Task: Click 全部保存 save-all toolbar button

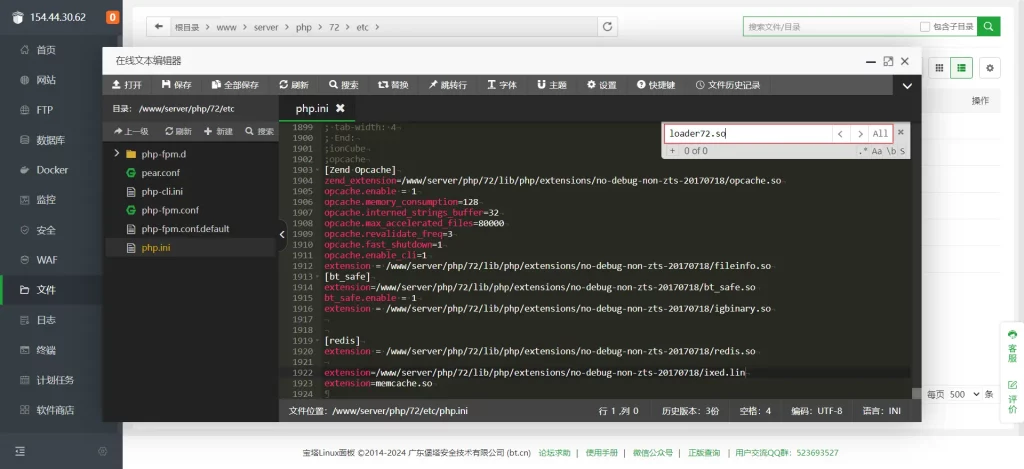Action: pyautogui.click(x=234, y=85)
